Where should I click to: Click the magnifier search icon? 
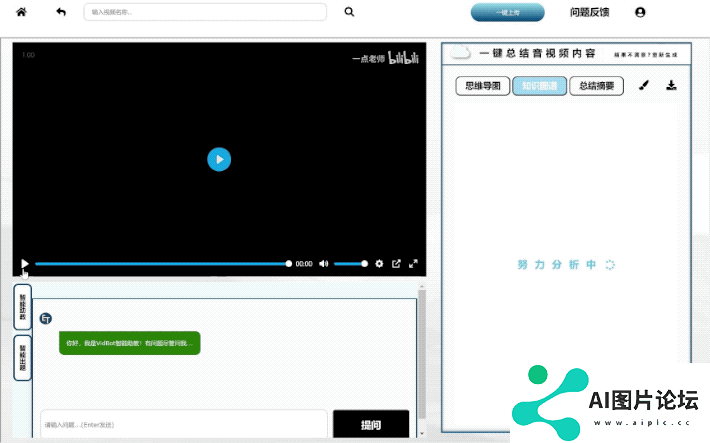[x=349, y=12]
